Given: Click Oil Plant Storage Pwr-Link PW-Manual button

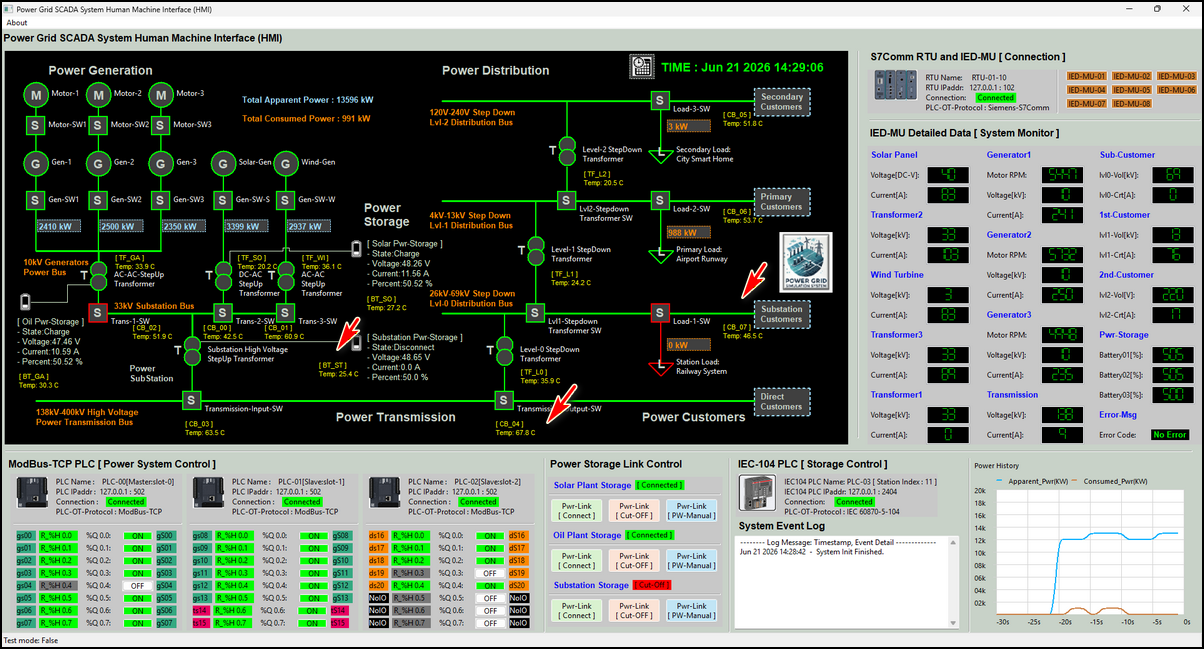Looking at the screenshot, I should click(x=692, y=560).
